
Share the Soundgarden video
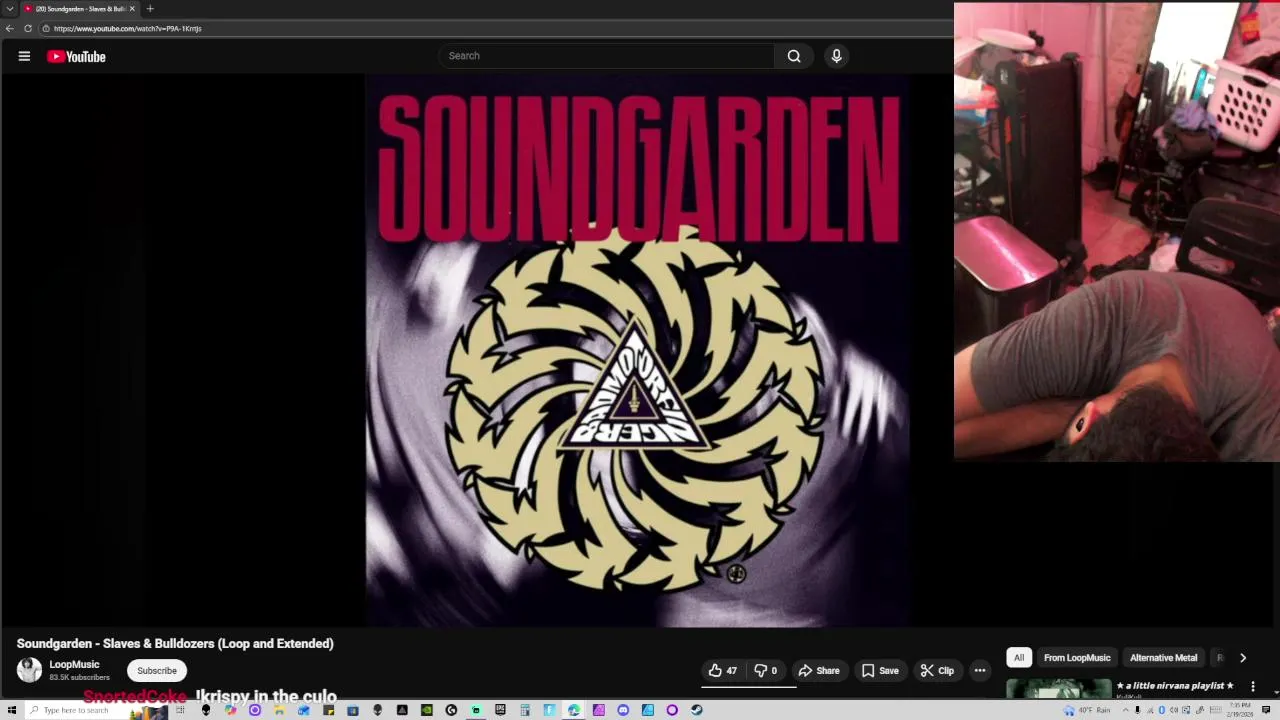[x=819, y=671]
